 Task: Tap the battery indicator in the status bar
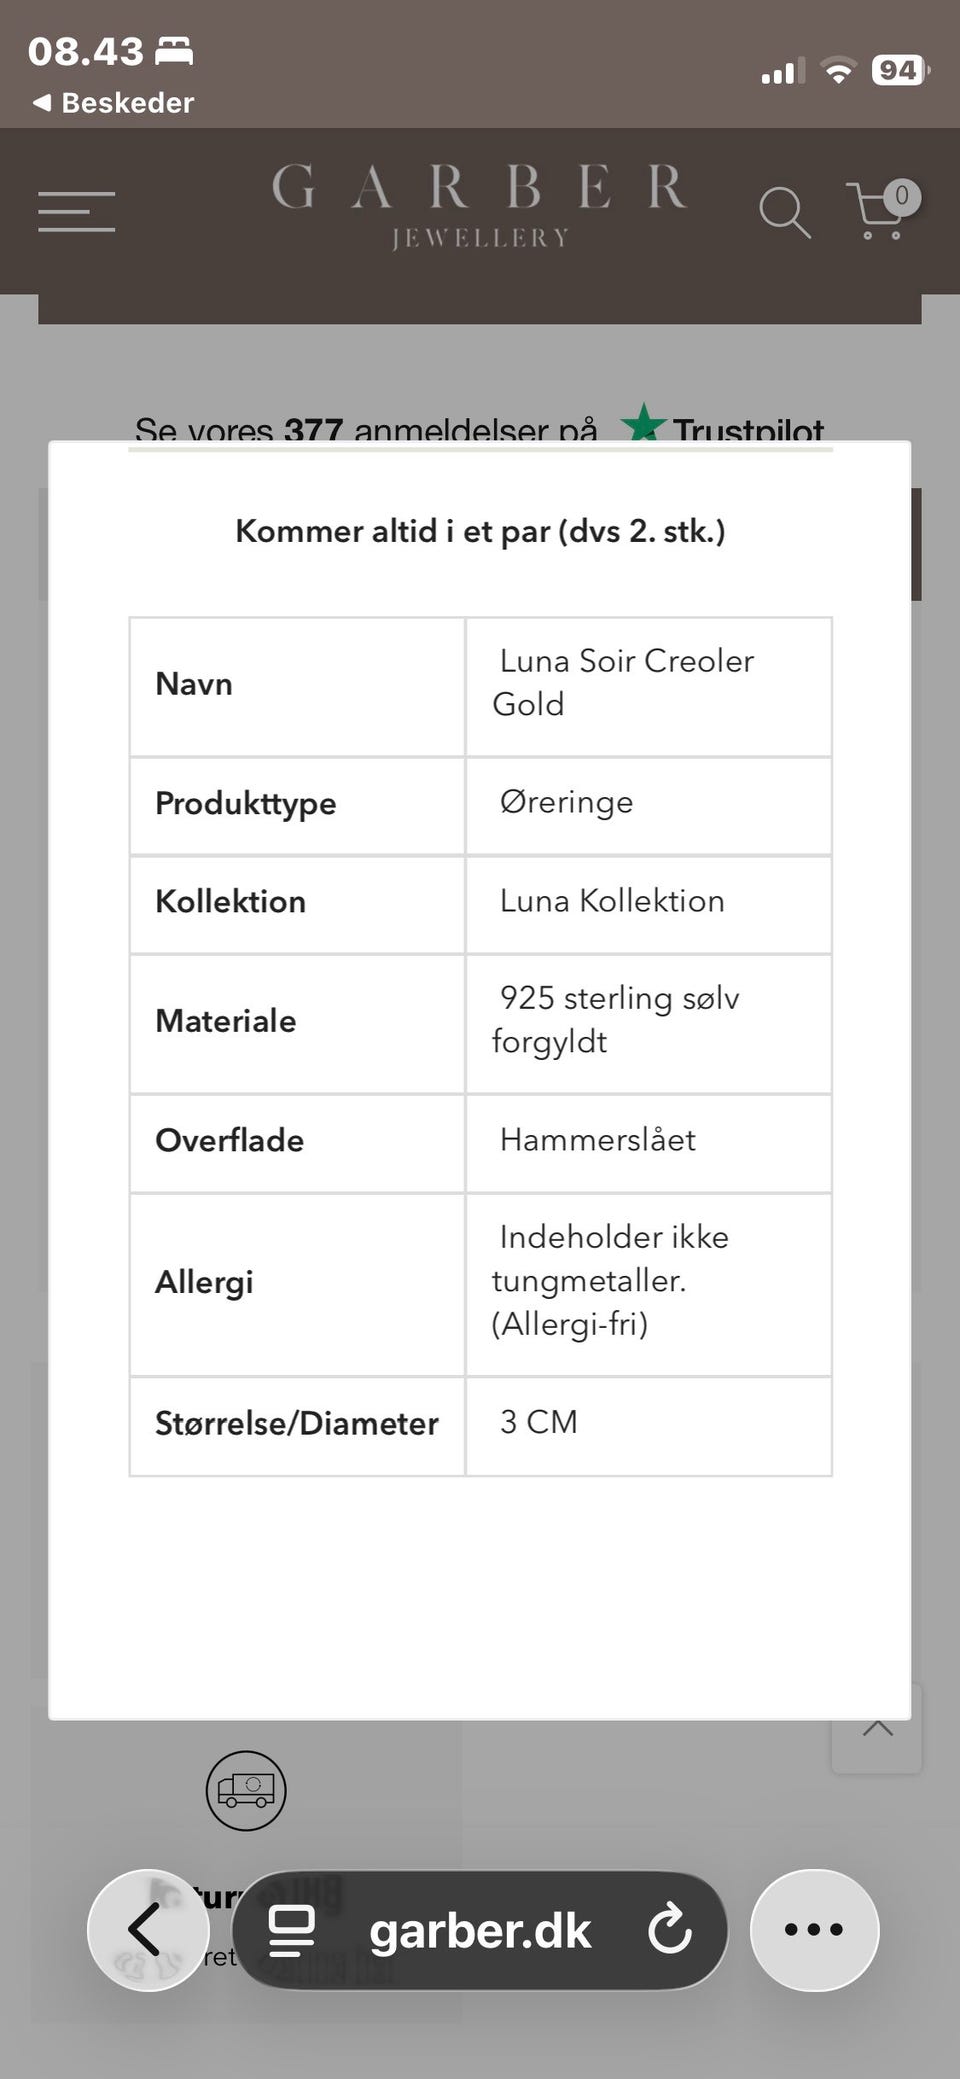click(900, 70)
